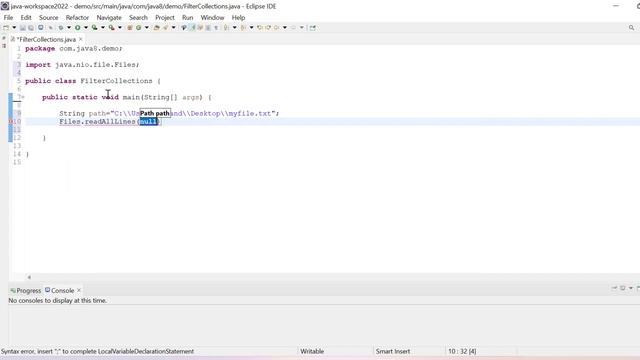Open the Debug dropdown arrow
Viewport: 640px width, 360px height.
coord(69,28)
